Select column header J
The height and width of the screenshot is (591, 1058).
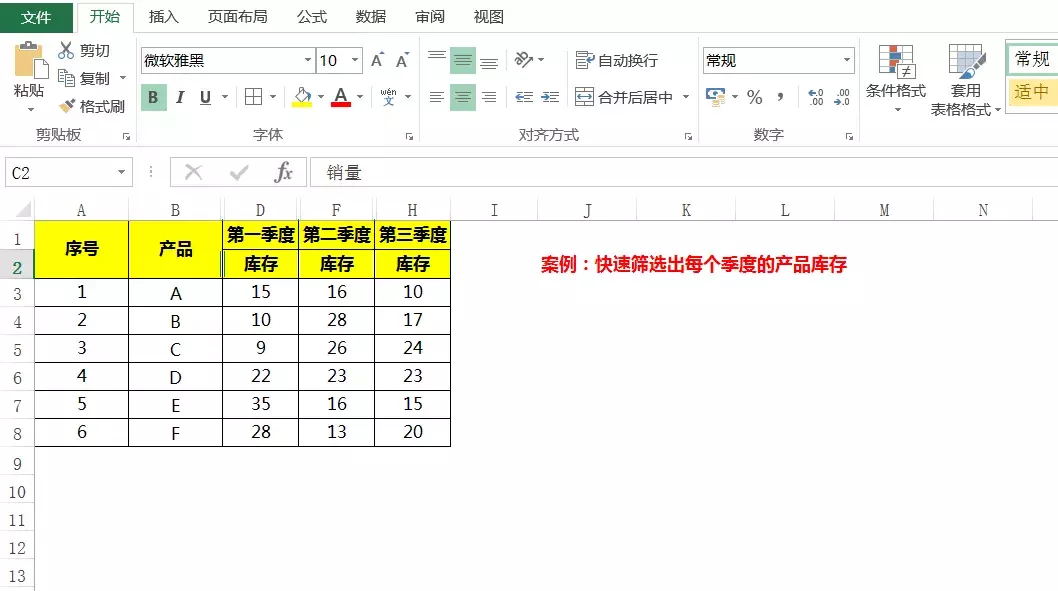coord(587,210)
